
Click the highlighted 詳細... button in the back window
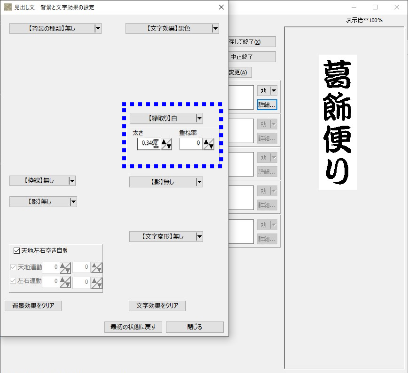click(267, 105)
